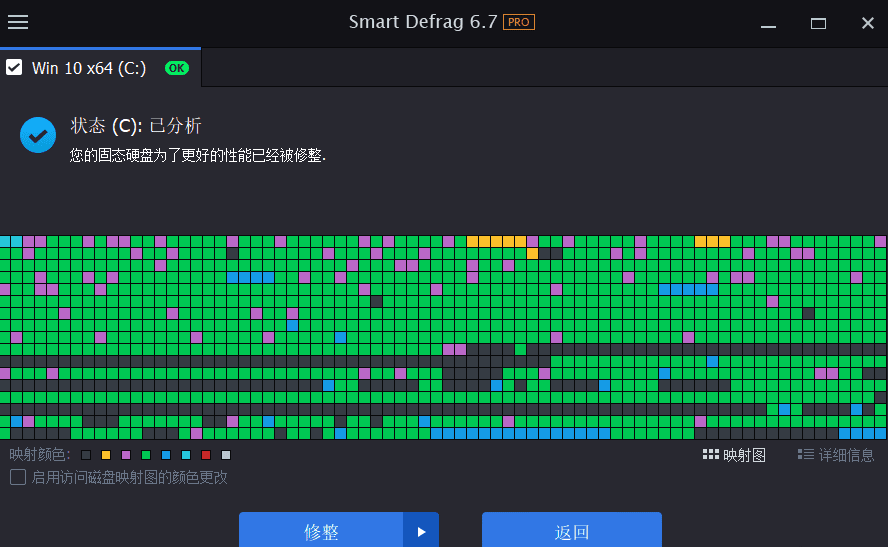Click the 映射图 grid icon
888x547 pixels.
710,455
